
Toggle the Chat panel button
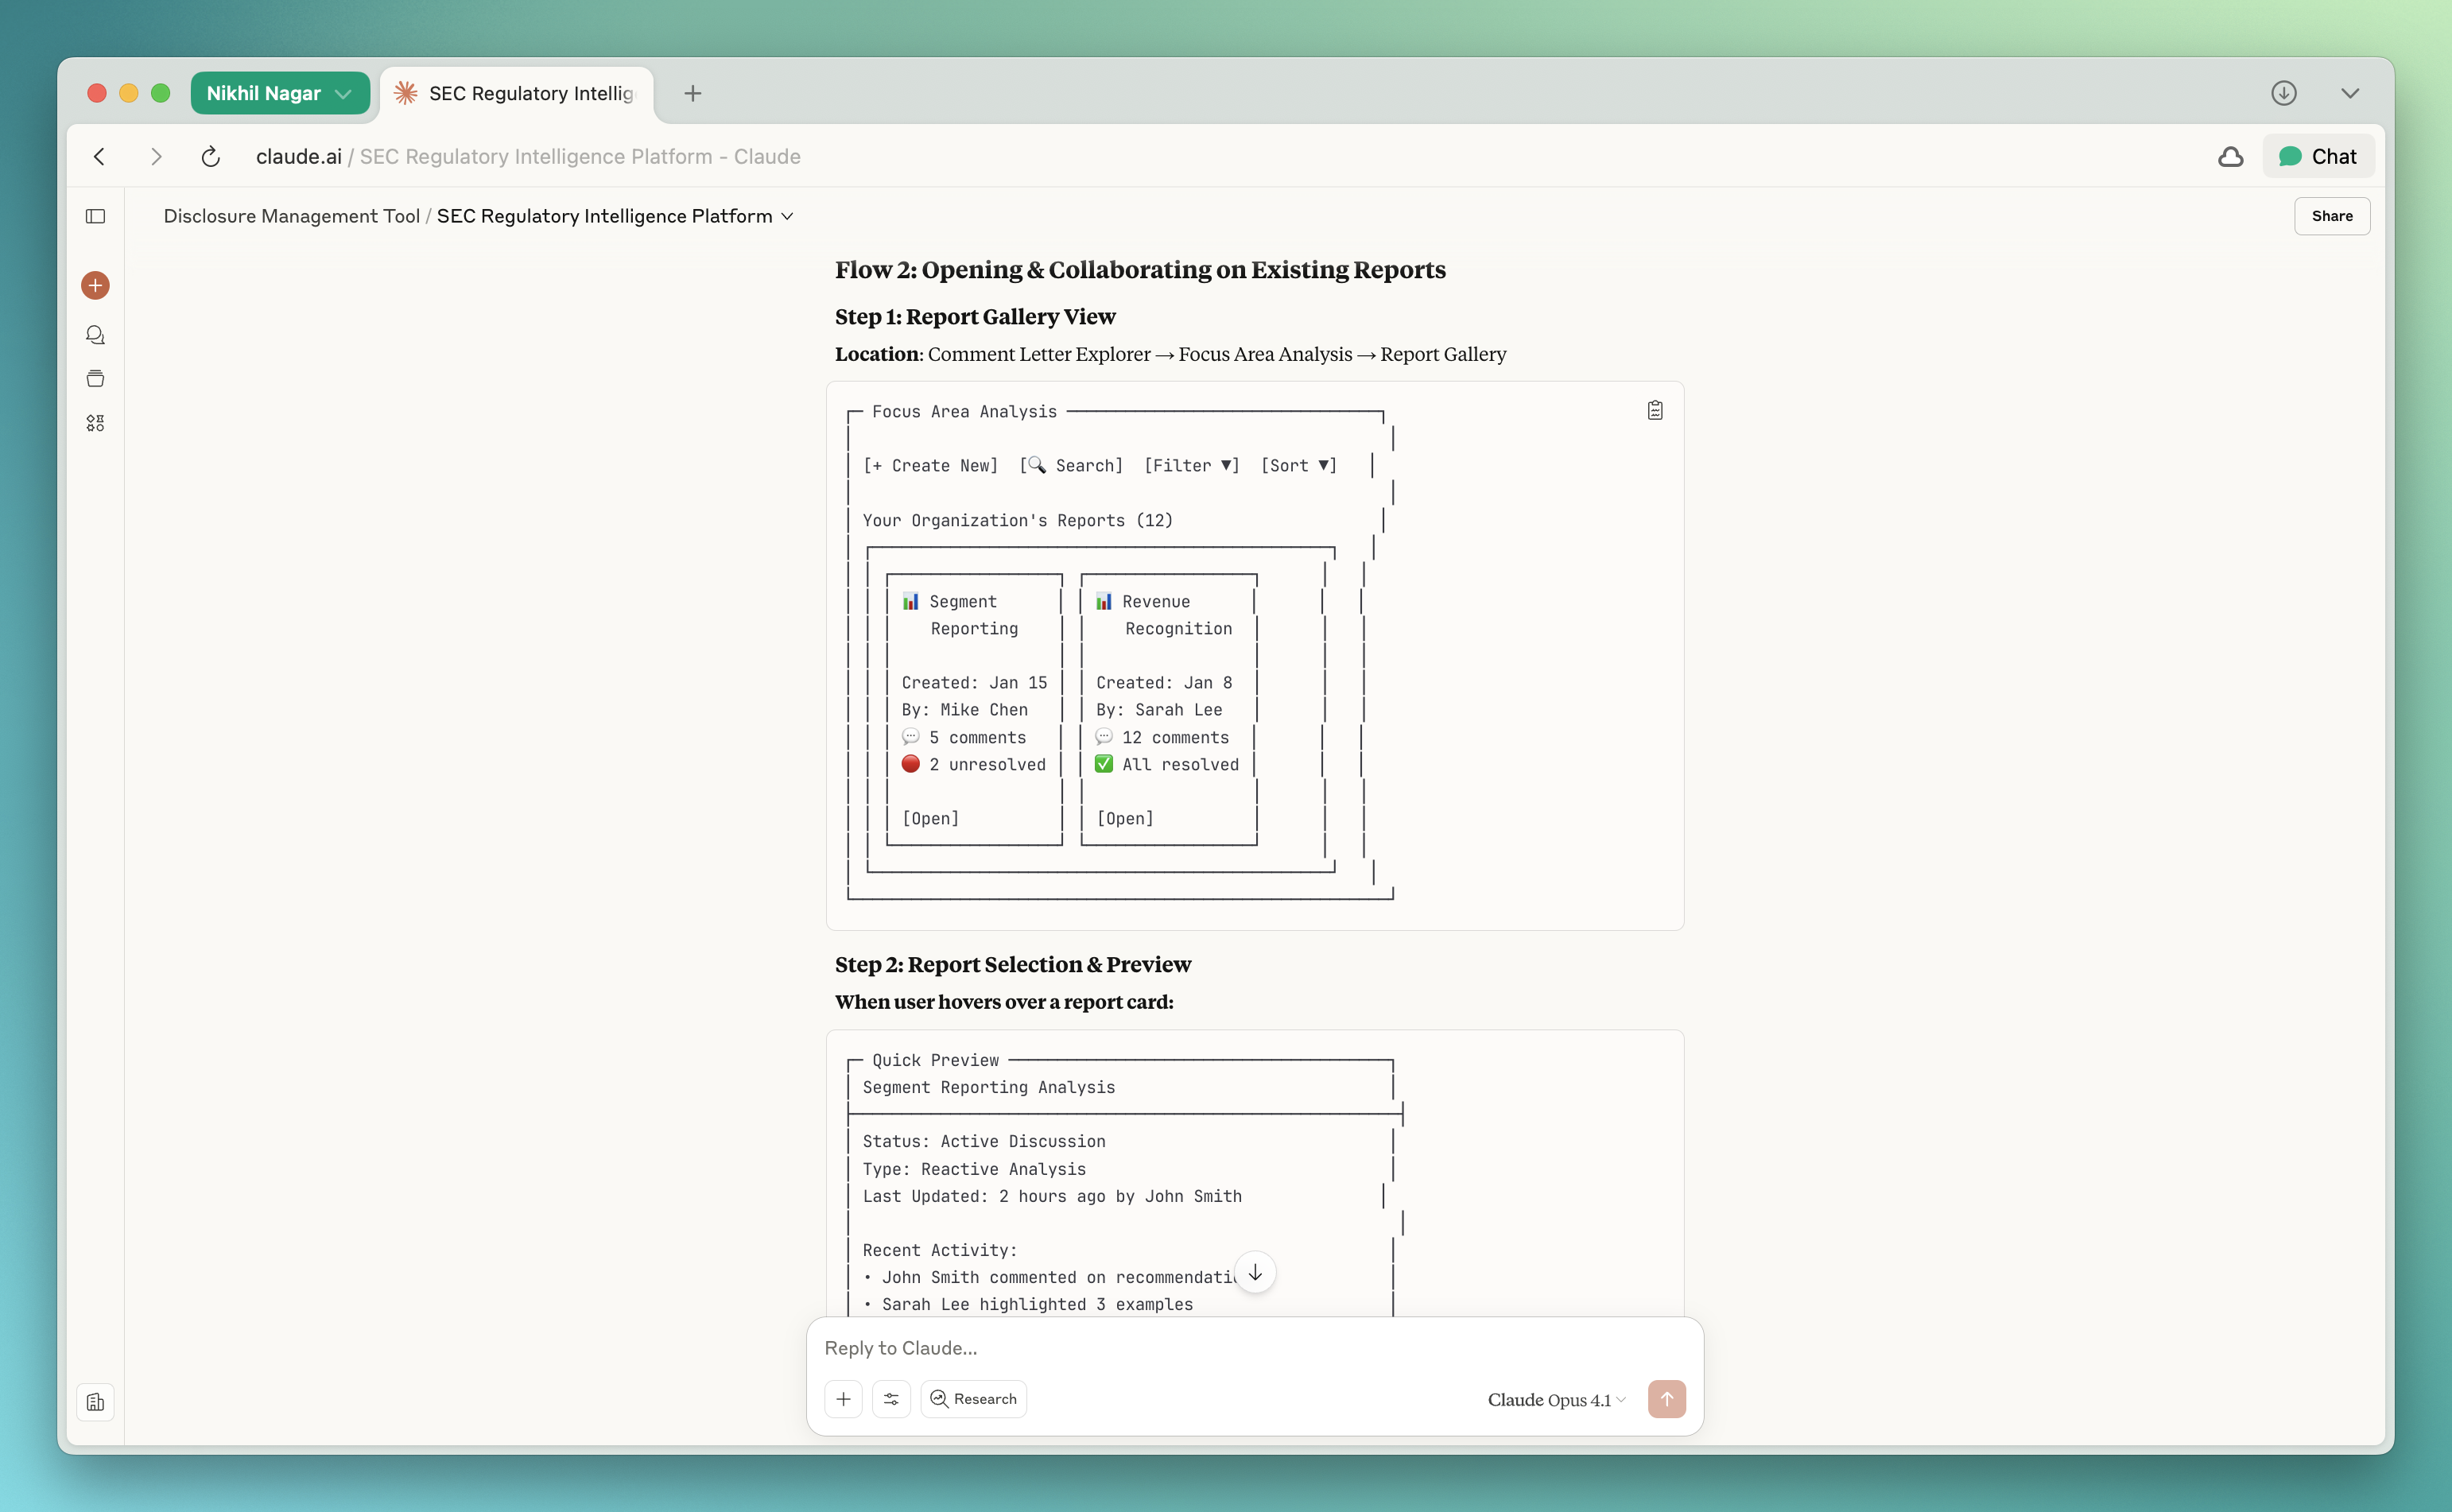(2318, 157)
